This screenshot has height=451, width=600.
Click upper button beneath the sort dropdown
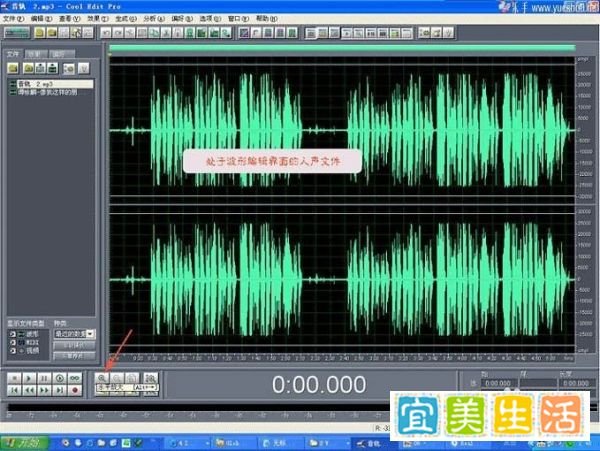coord(74,345)
